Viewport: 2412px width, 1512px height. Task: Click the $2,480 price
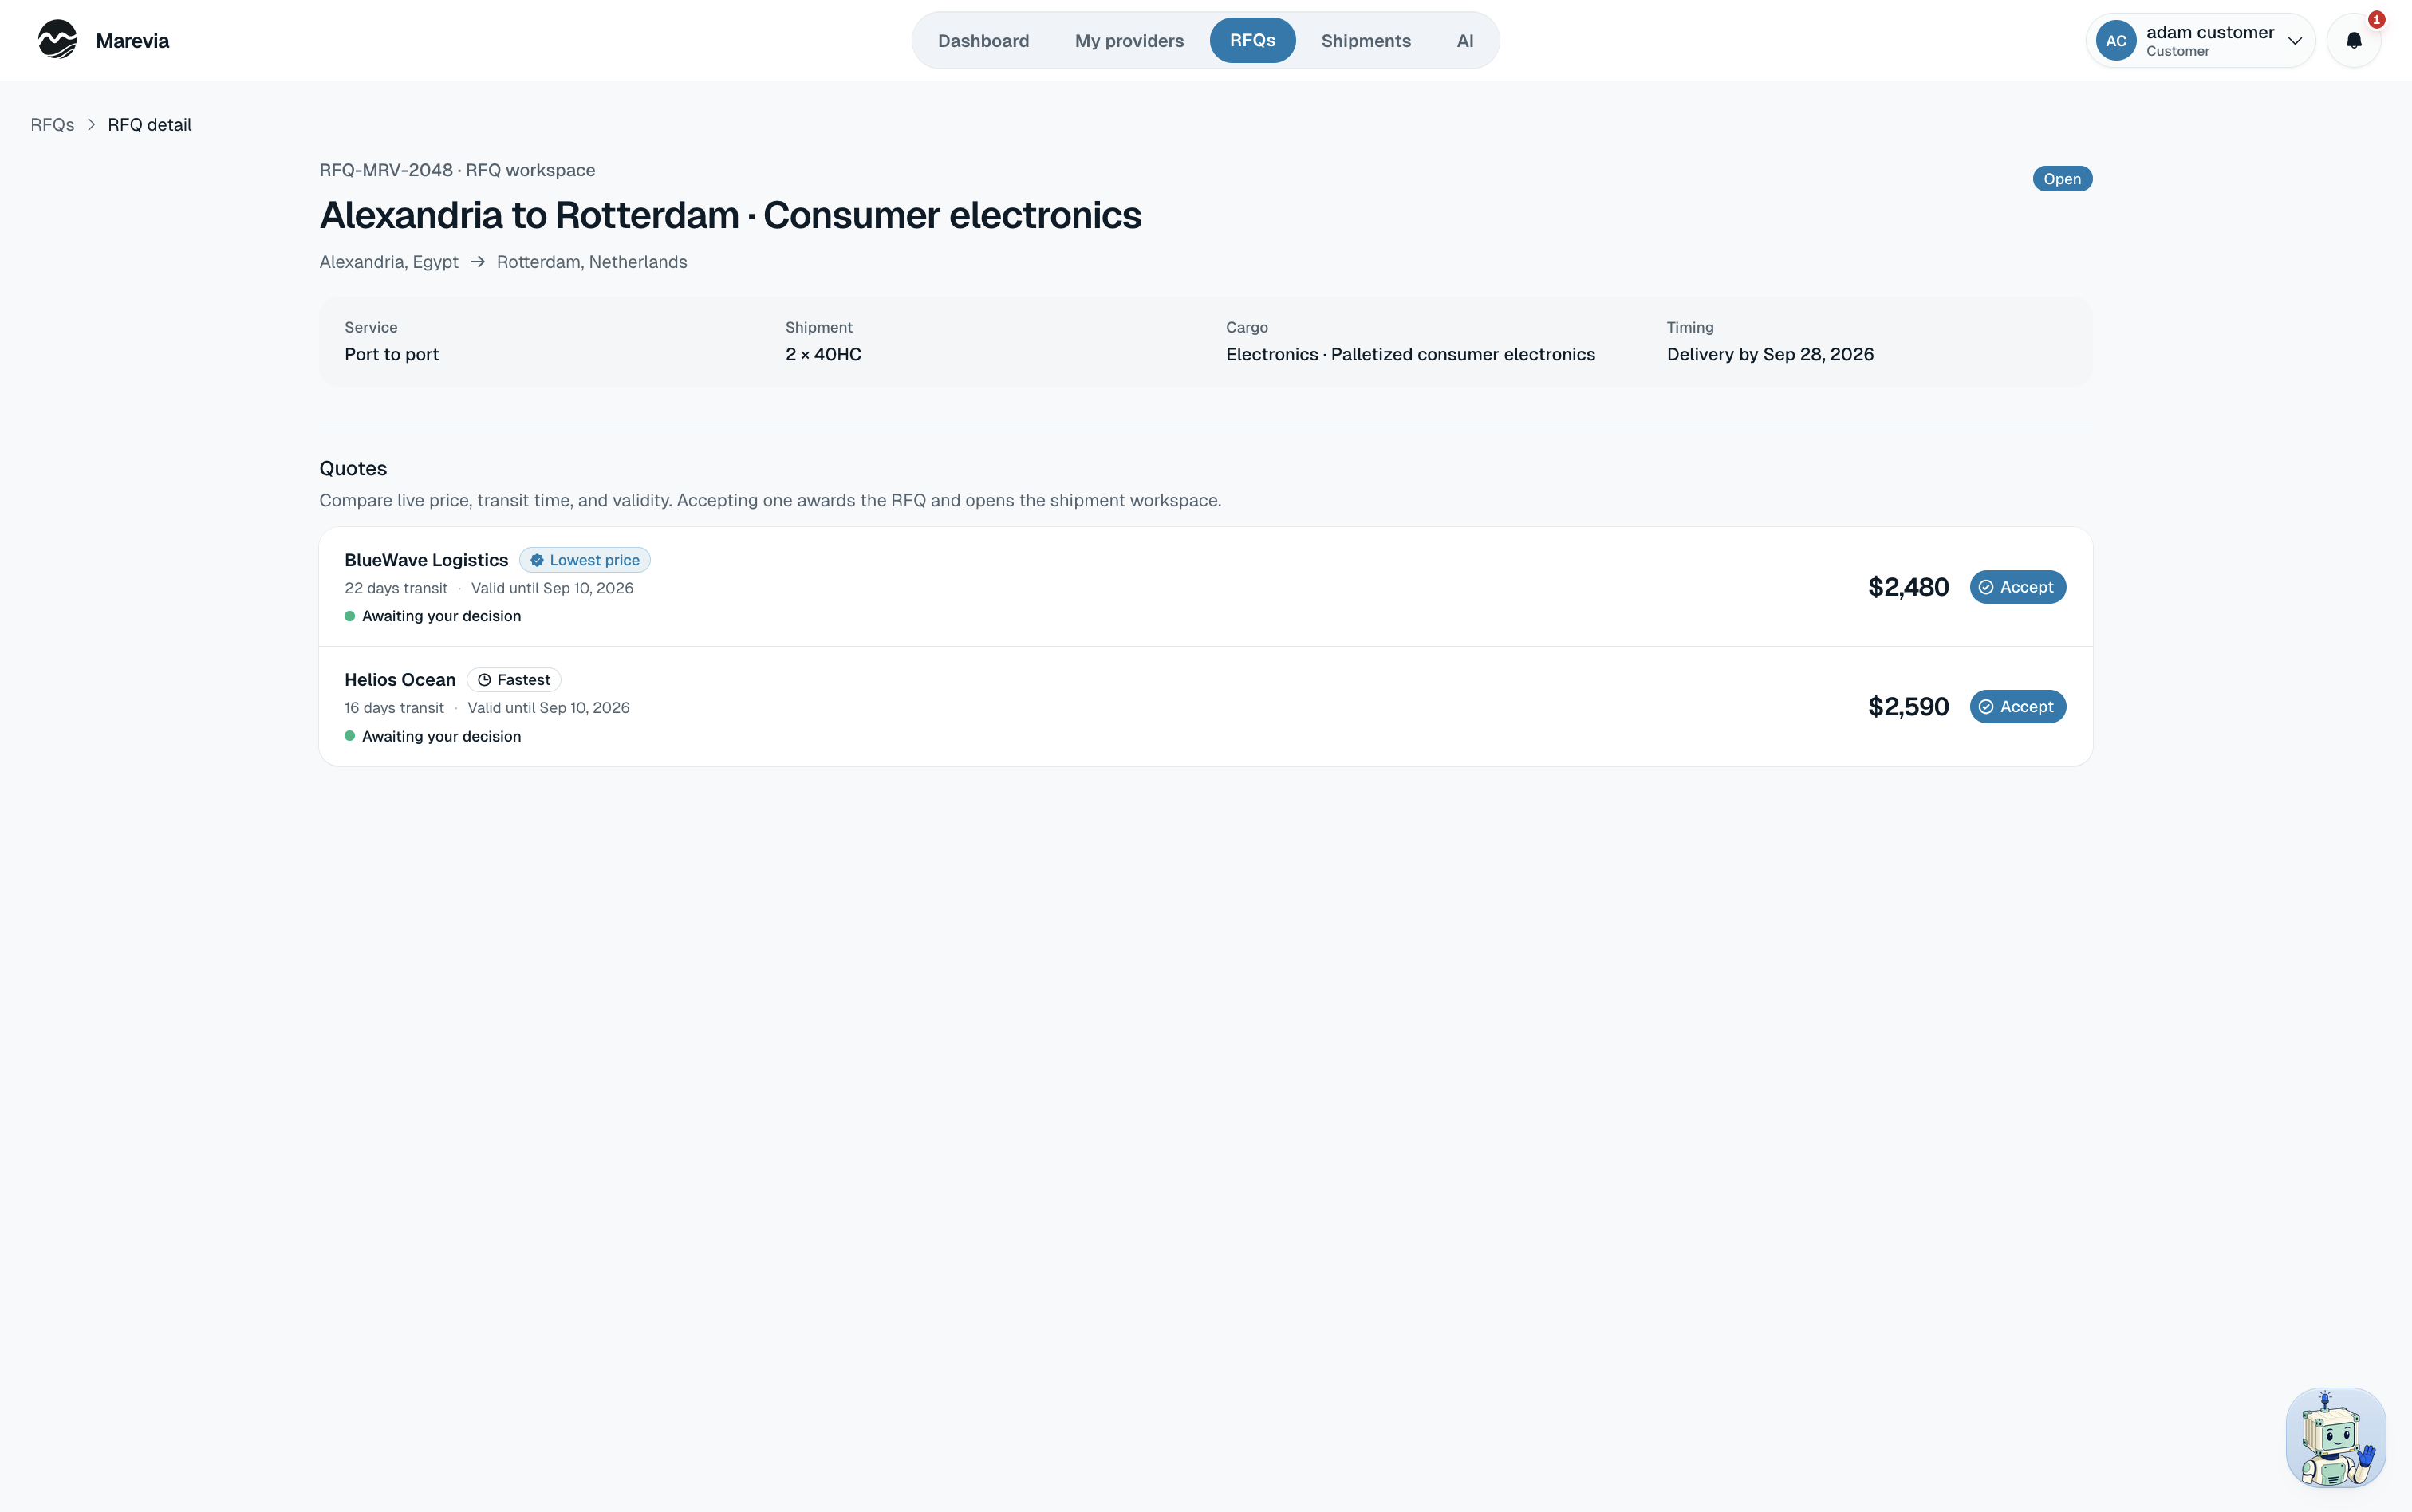[1908, 587]
